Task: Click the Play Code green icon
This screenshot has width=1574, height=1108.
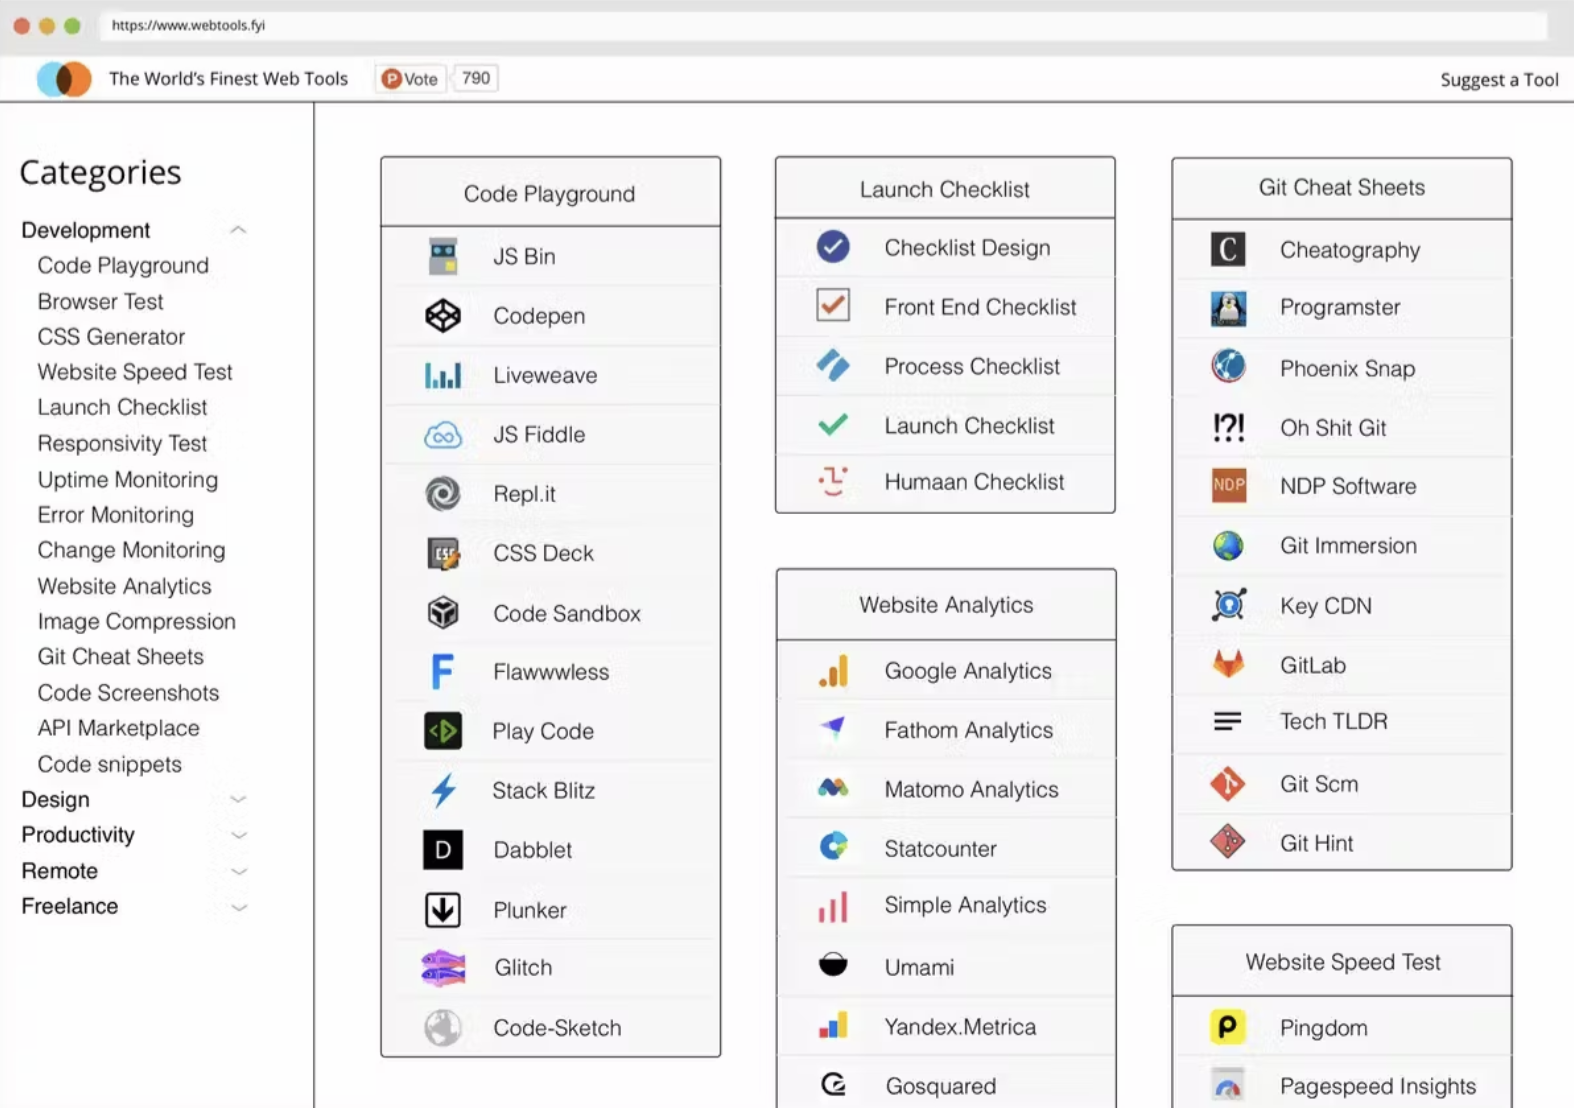Action: (x=443, y=731)
